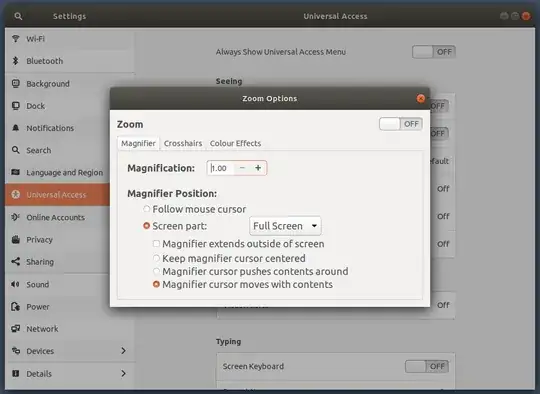This screenshot has height=394, width=540.
Task: Click the Notifications bell icon
Action: tap(15, 128)
